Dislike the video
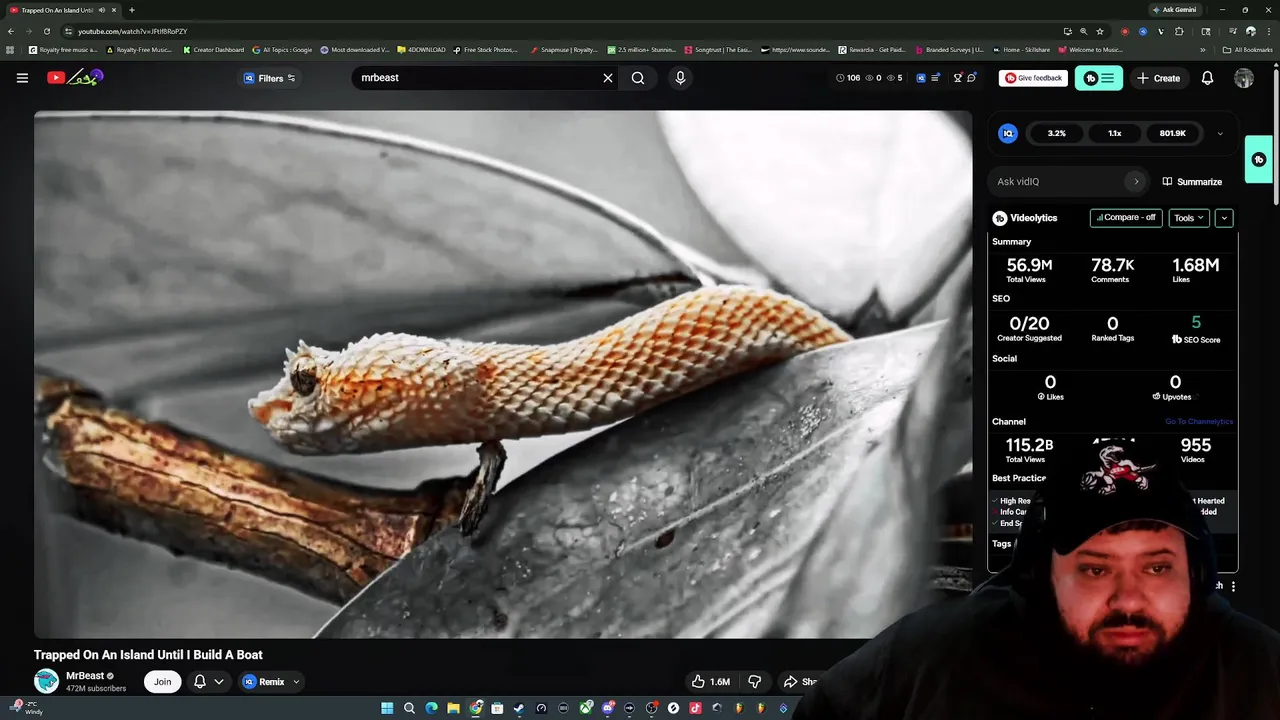The height and width of the screenshot is (720, 1280). [755, 682]
